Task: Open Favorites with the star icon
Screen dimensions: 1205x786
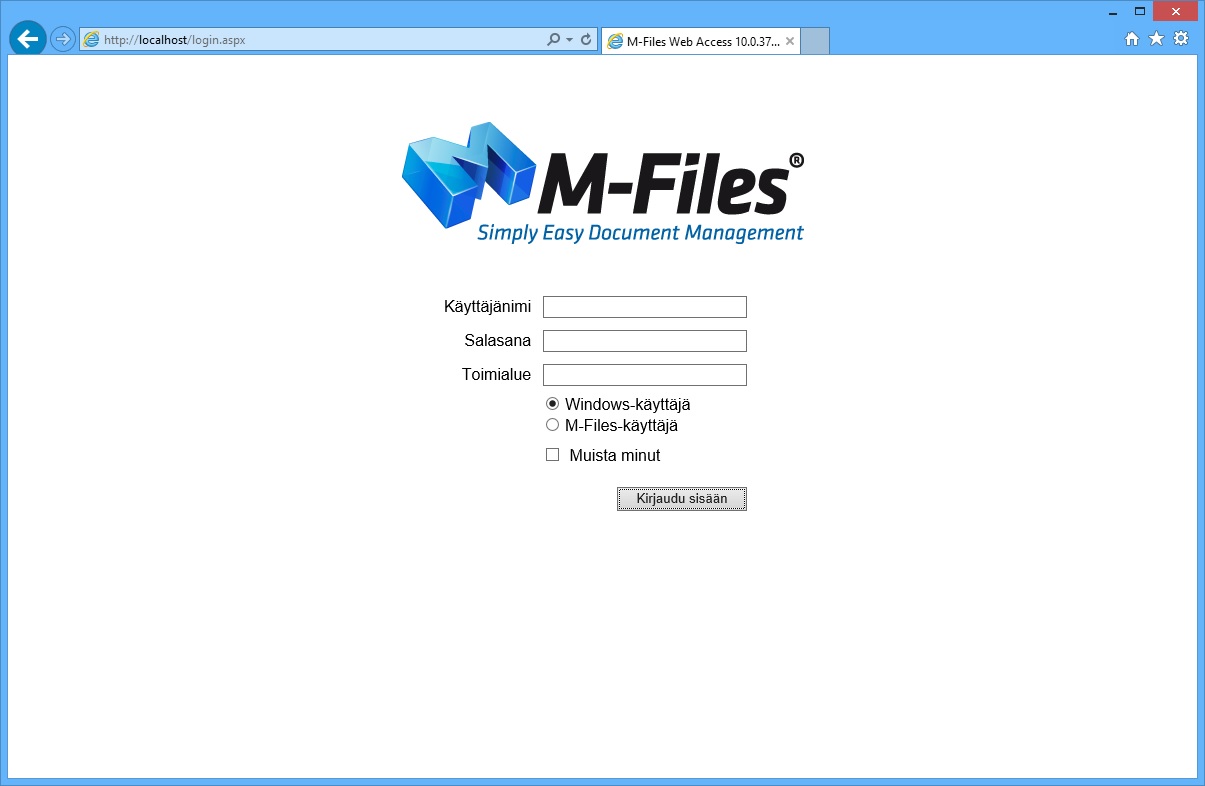Action: (1156, 39)
